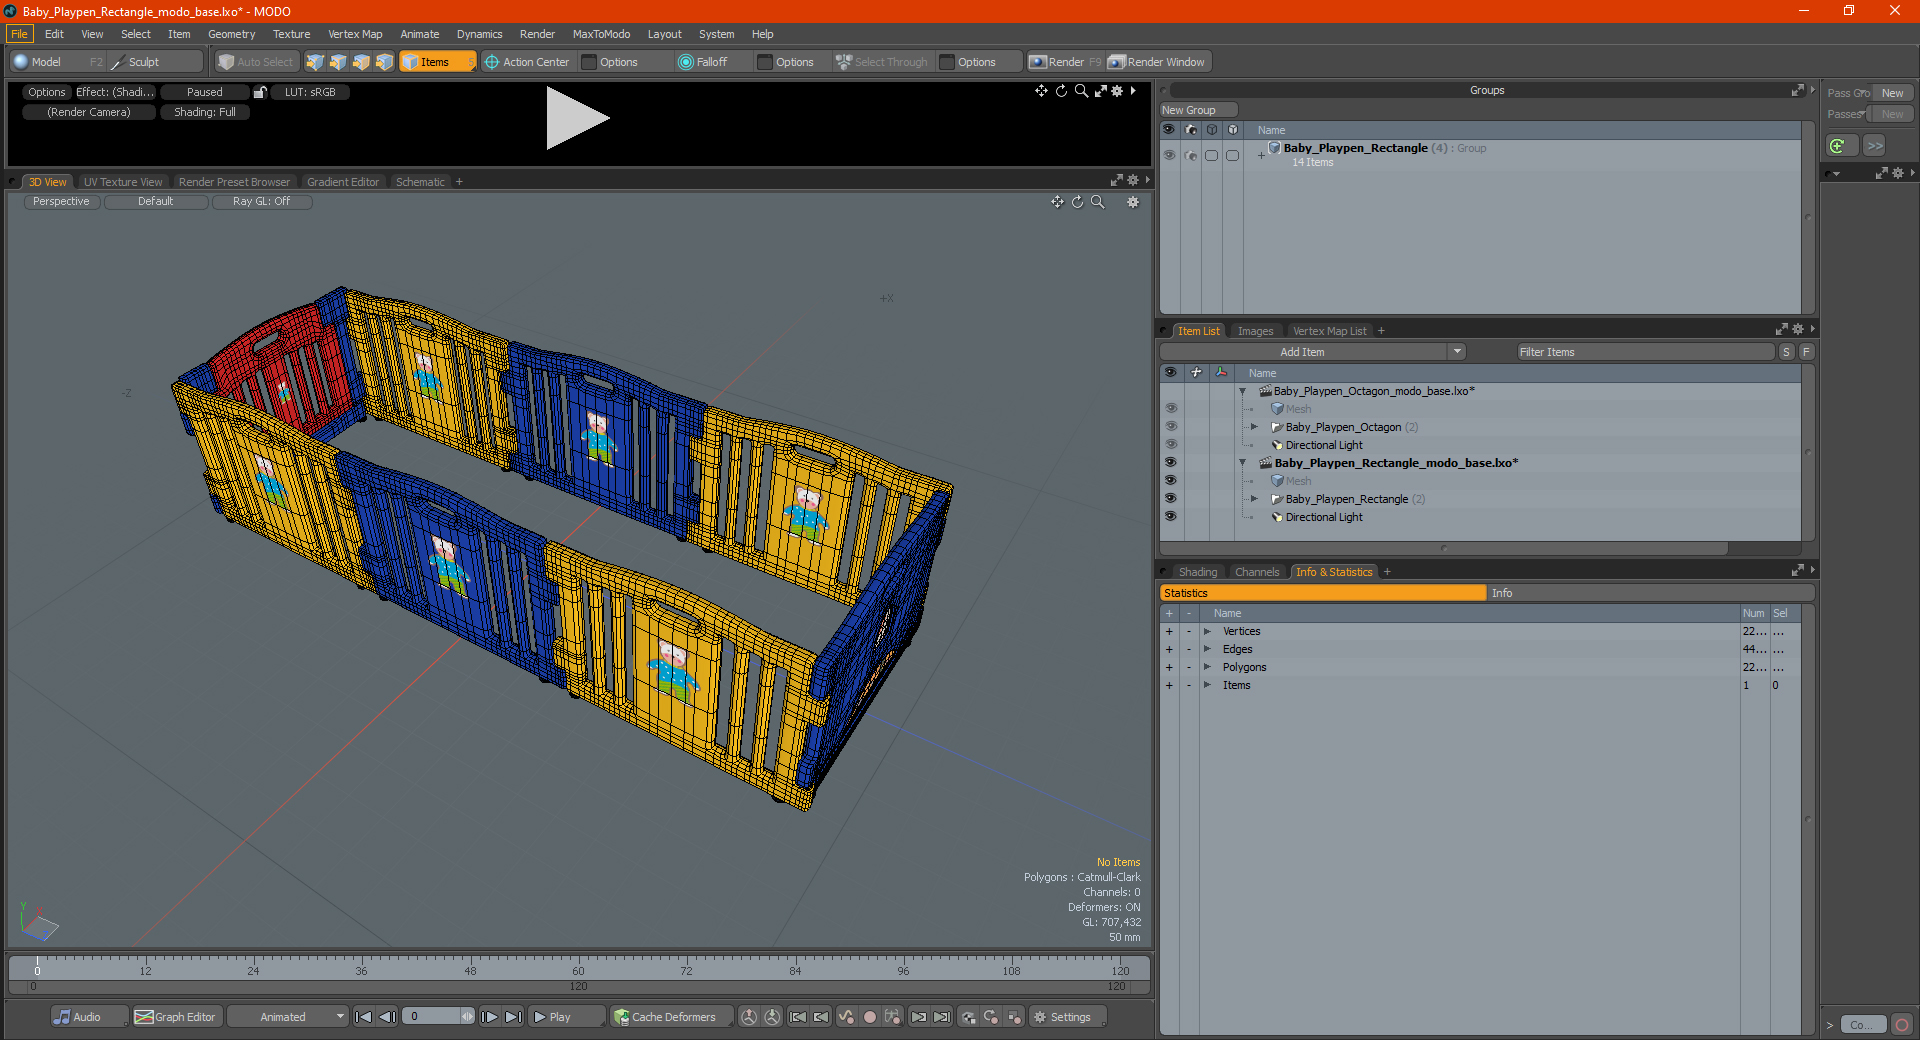
Task: Expand Edges statistics row
Action: (x=1207, y=650)
